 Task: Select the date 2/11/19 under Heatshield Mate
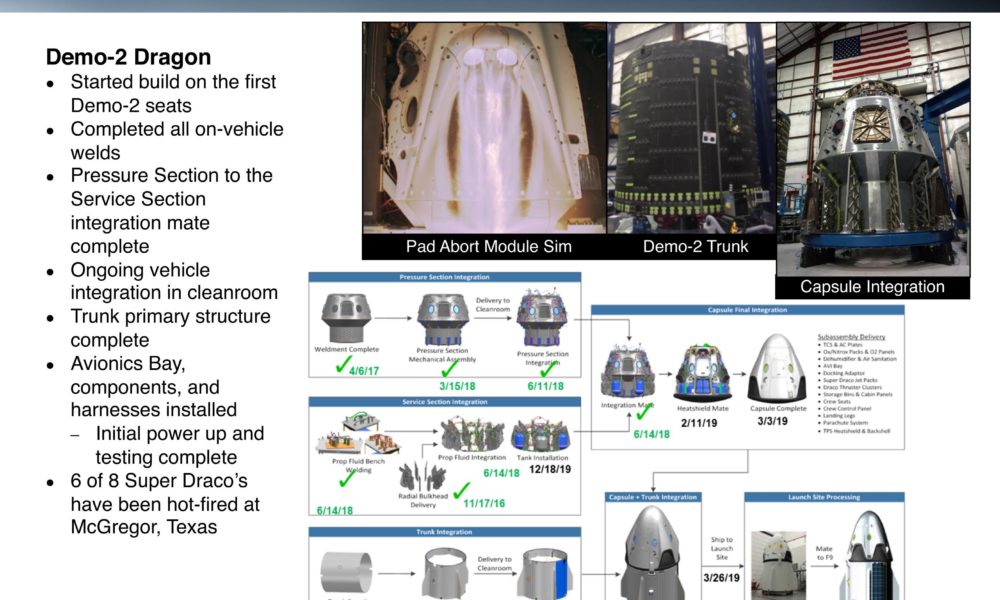[x=699, y=423]
